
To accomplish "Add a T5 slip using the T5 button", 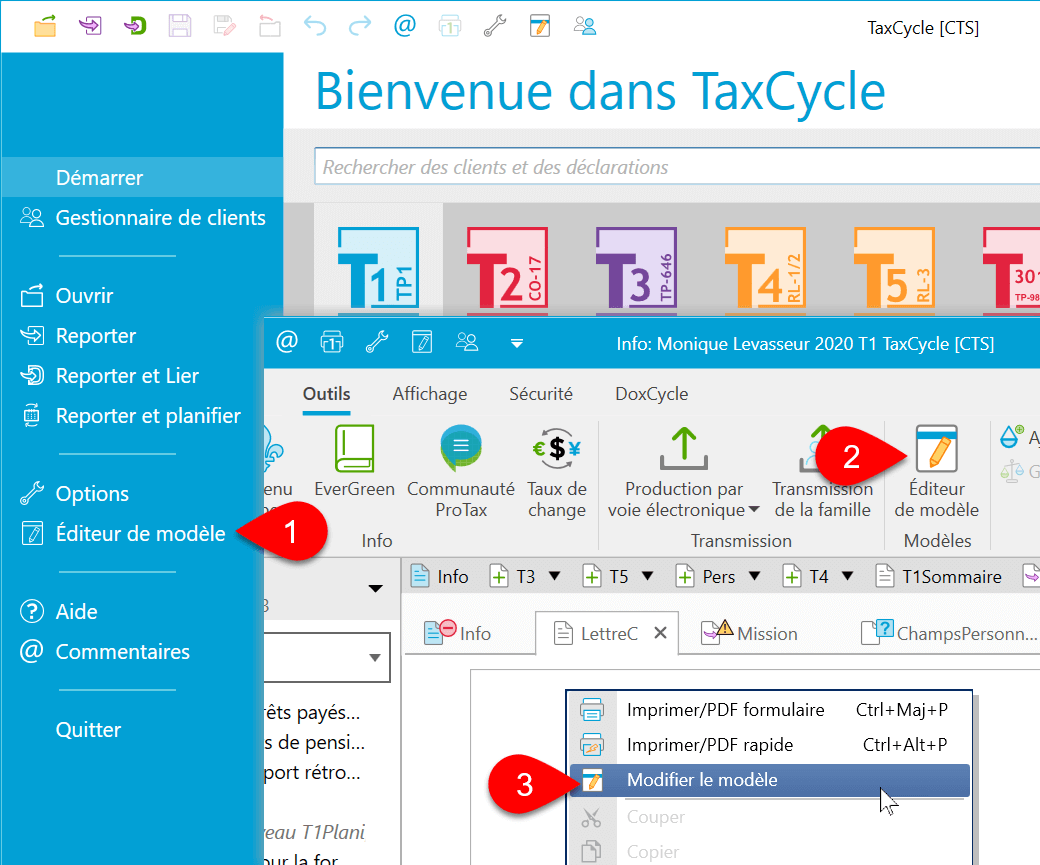I will tap(605, 576).
